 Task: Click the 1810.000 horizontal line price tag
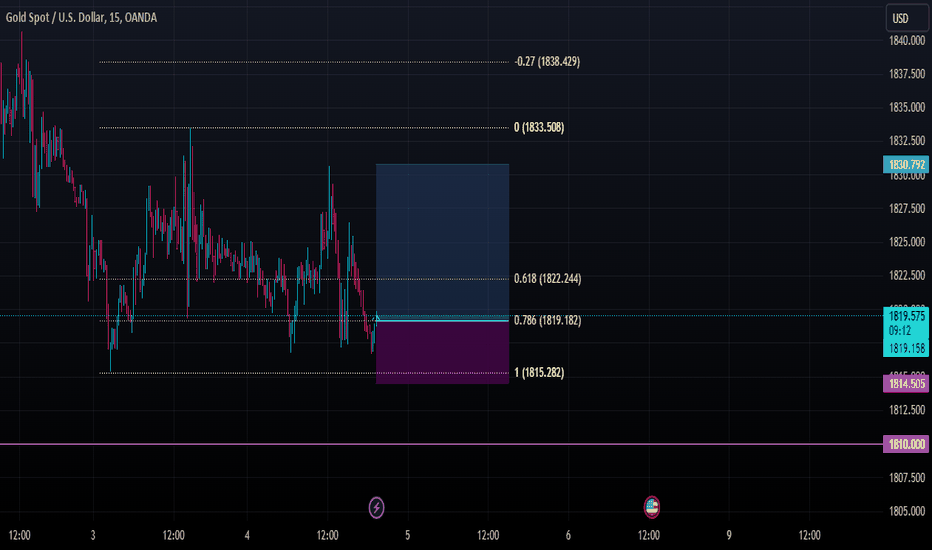[906, 444]
